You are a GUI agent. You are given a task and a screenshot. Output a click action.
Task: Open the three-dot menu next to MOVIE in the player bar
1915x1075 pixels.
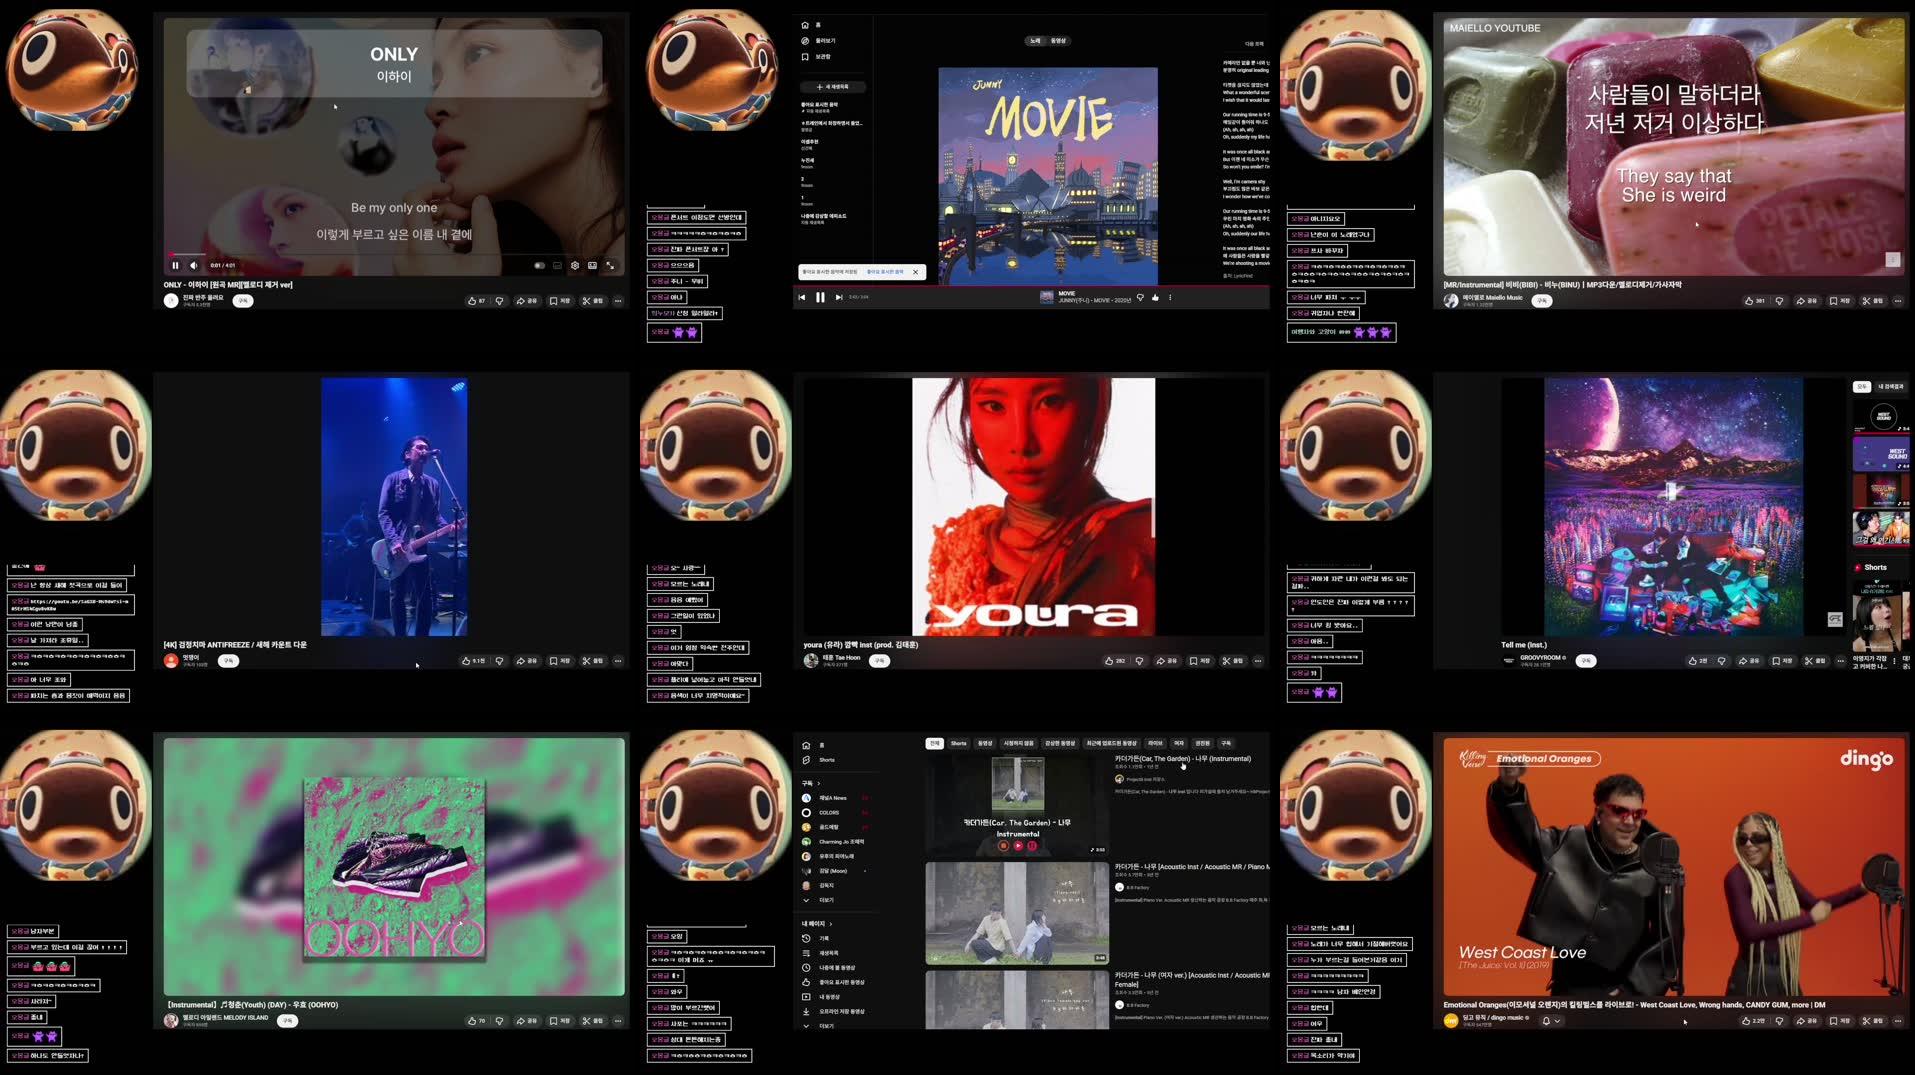pyautogui.click(x=1172, y=297)
